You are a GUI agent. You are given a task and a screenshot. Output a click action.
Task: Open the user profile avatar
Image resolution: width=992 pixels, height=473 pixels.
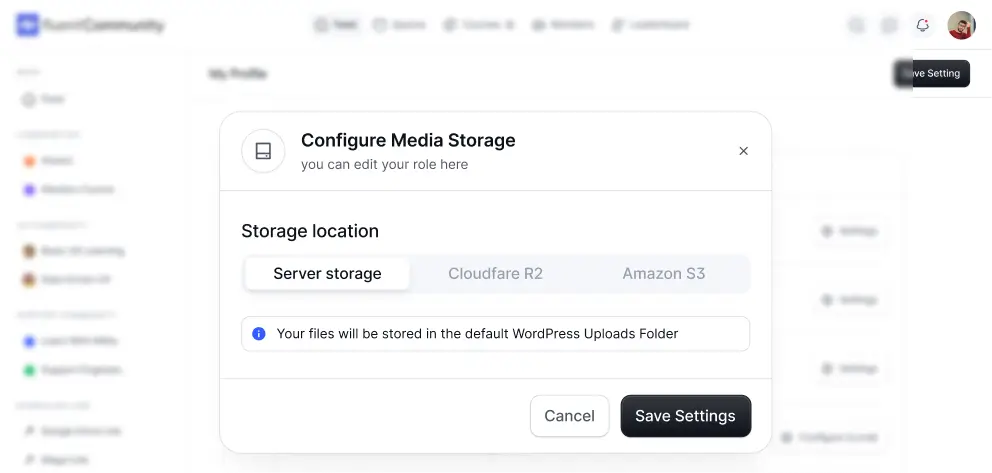coord(961,25)
